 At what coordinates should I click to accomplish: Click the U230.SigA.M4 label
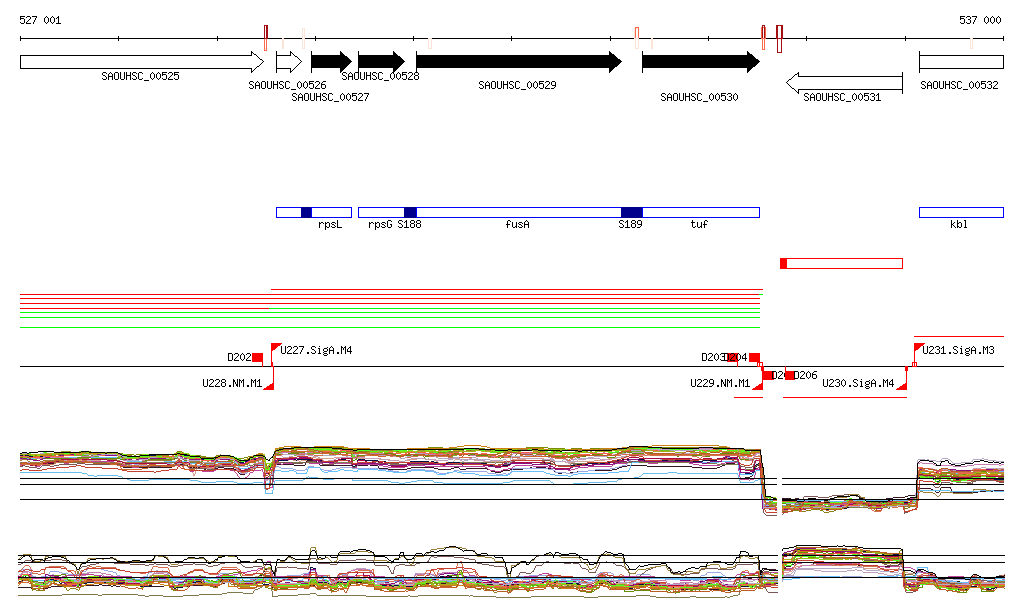(x=858, y=383)
